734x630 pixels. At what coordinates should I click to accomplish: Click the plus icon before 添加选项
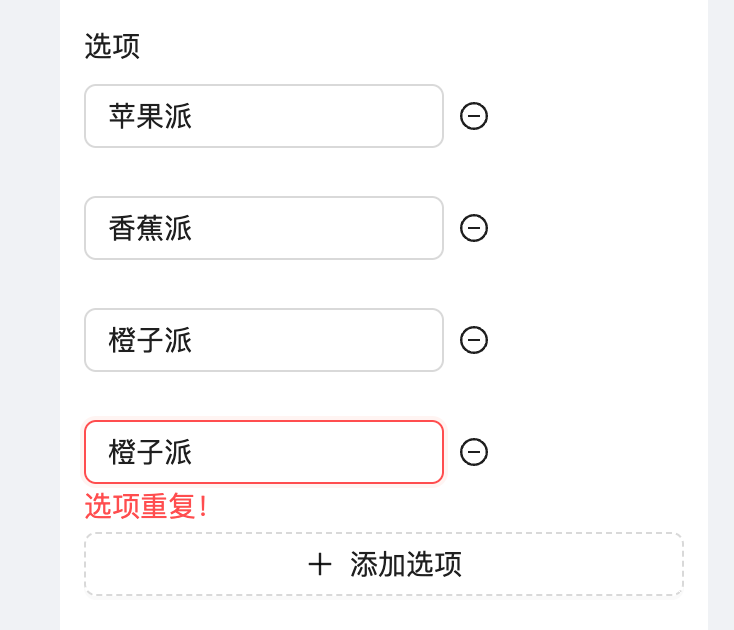pyautogui.click(x=320, y=564)
